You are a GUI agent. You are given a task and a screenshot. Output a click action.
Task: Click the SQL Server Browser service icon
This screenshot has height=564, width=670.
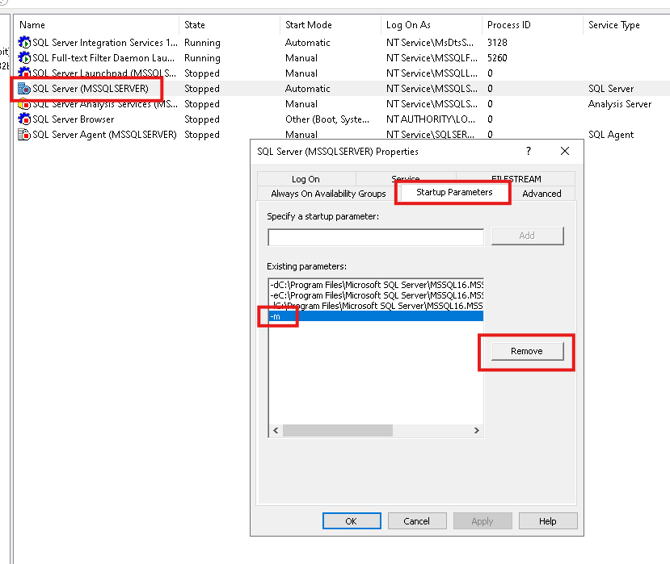[x=24, y=119]
